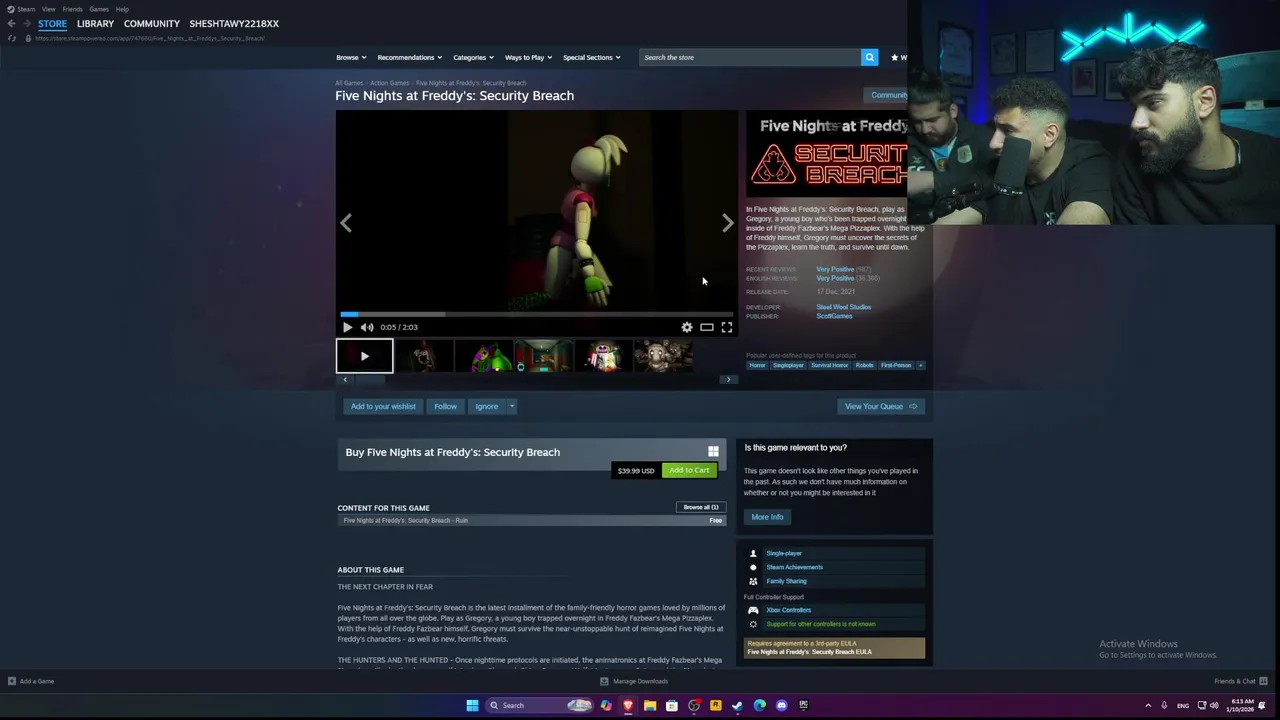This screenshot has height=720, width=1280.
Task: Select the Survival Horror tag
Action: click(x=830, y=365)
